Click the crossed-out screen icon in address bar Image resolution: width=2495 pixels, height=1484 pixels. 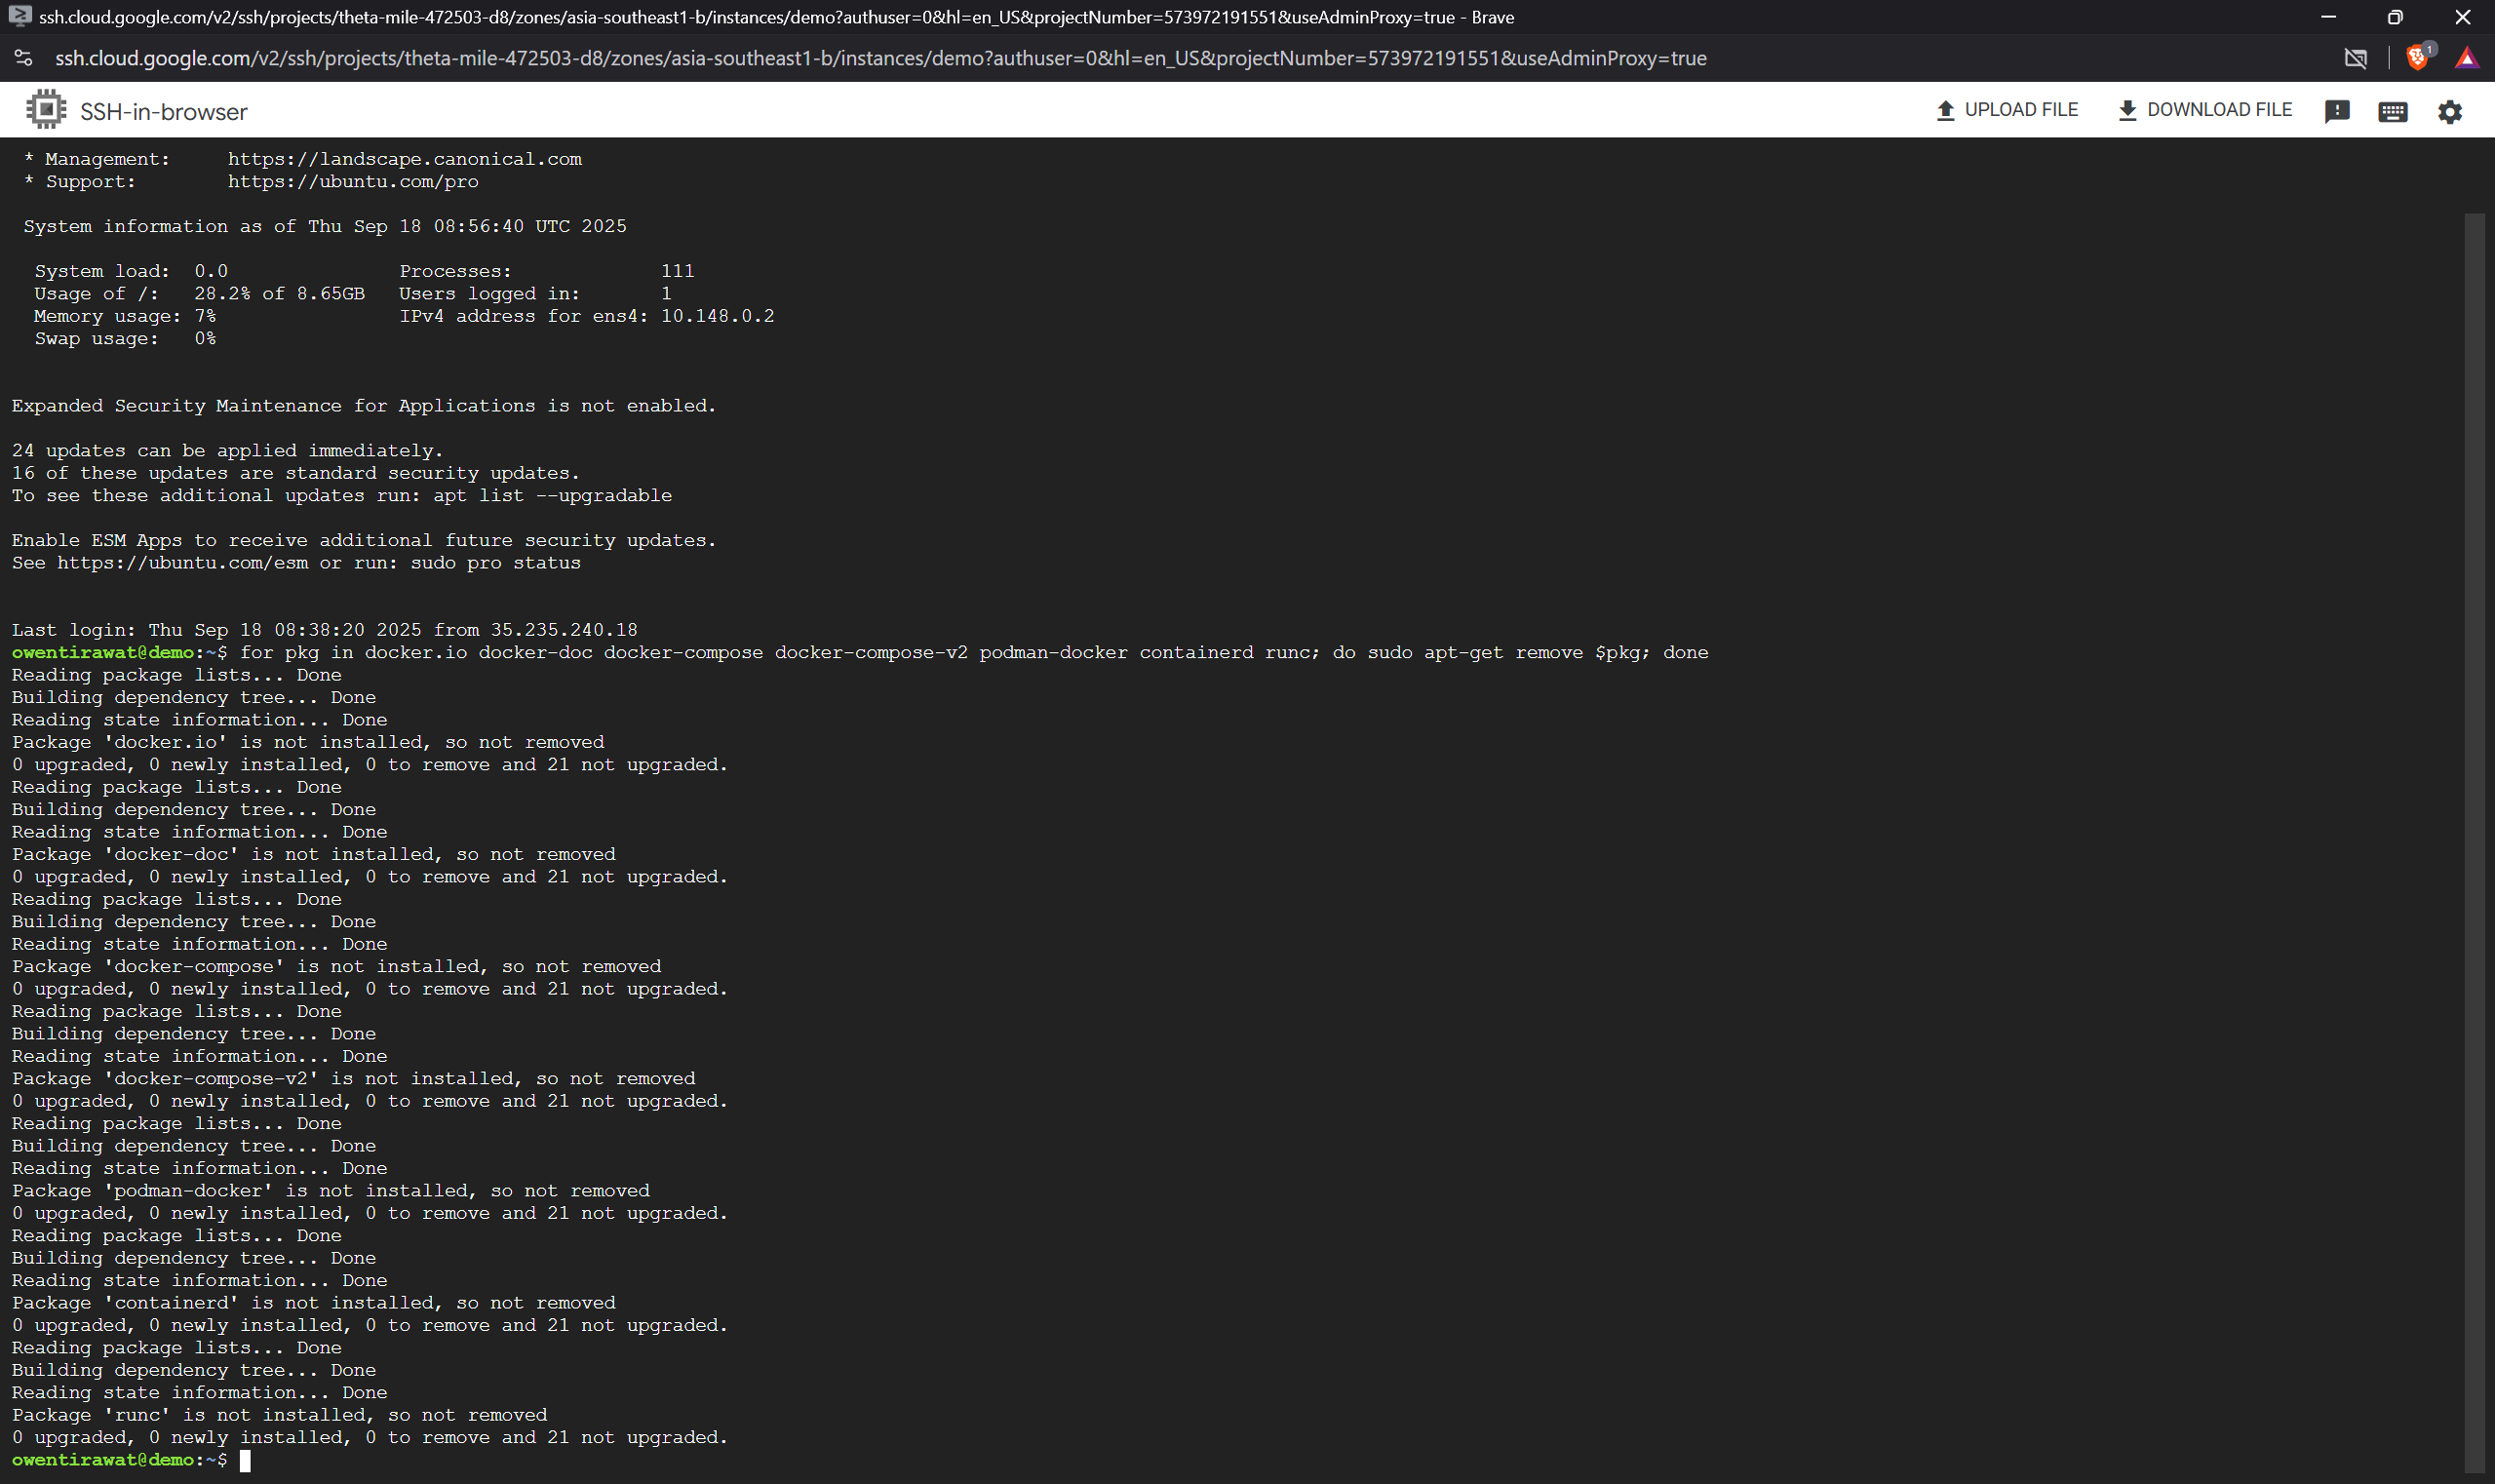pos(2355,58)
